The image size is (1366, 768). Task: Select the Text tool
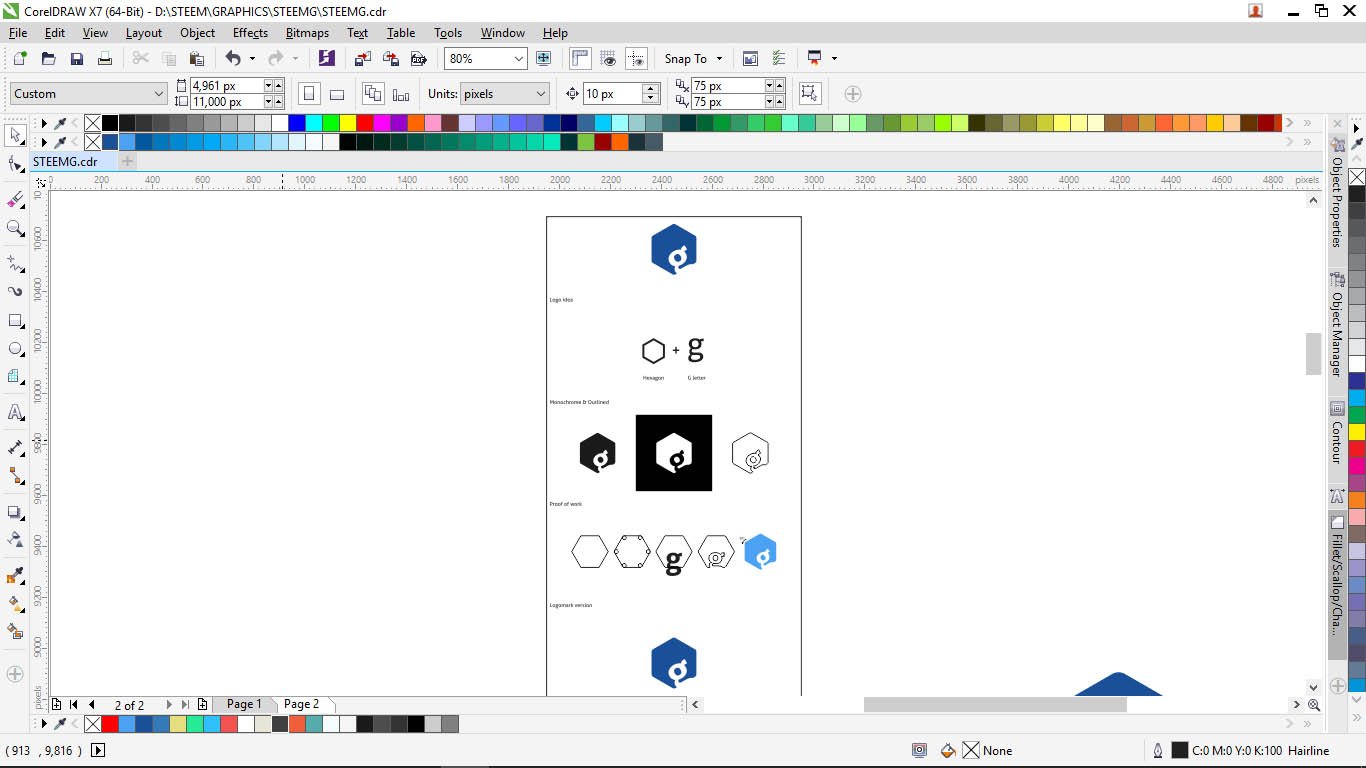[15, 412]
